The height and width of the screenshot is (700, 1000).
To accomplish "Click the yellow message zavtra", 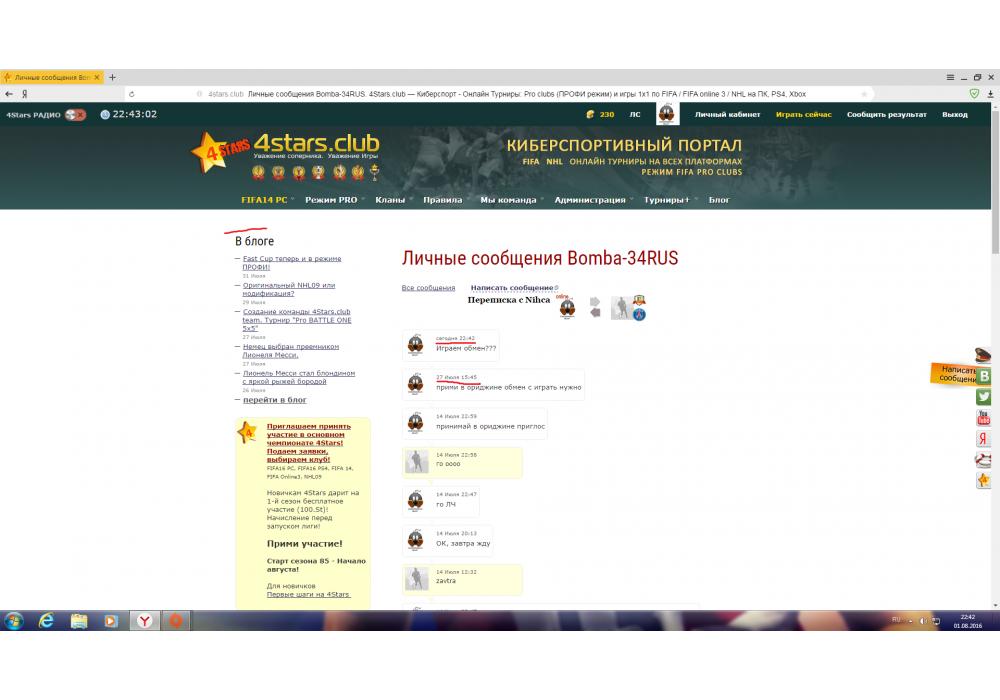I will (462, 580).
